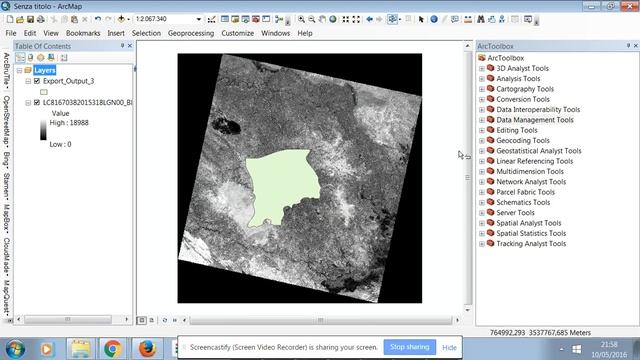Expand Spatial Analyst Tools toolbox
Screen dimensions: 640x360
click(x=482, y=223)
